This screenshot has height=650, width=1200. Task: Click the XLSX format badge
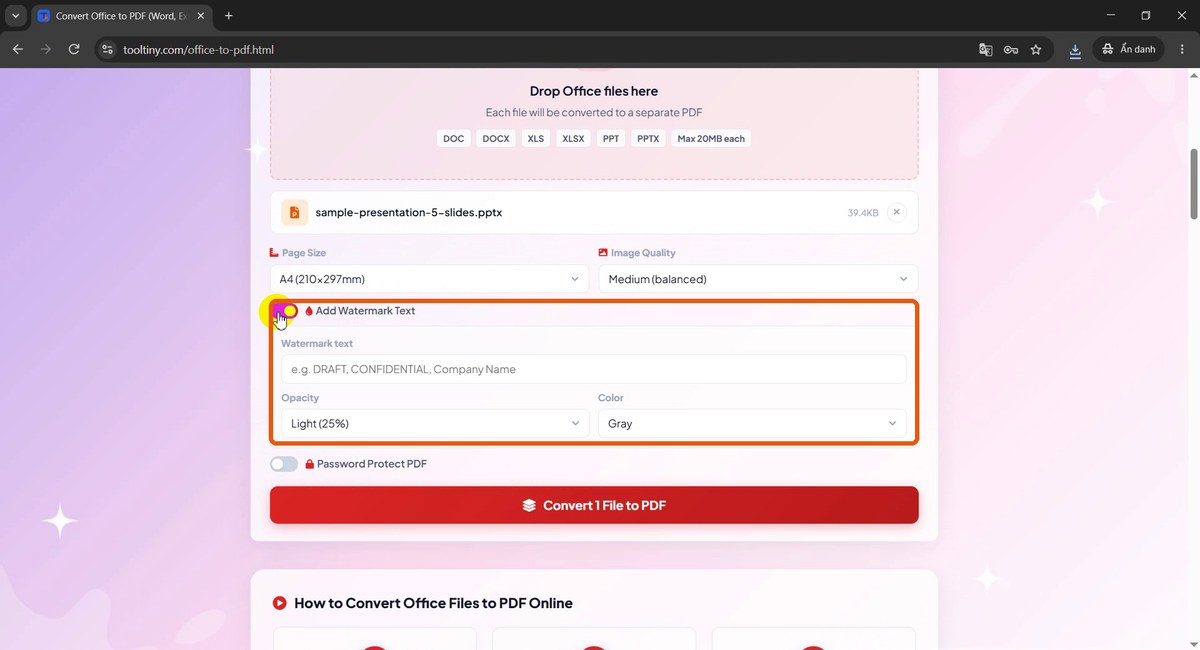coord(573,139)
